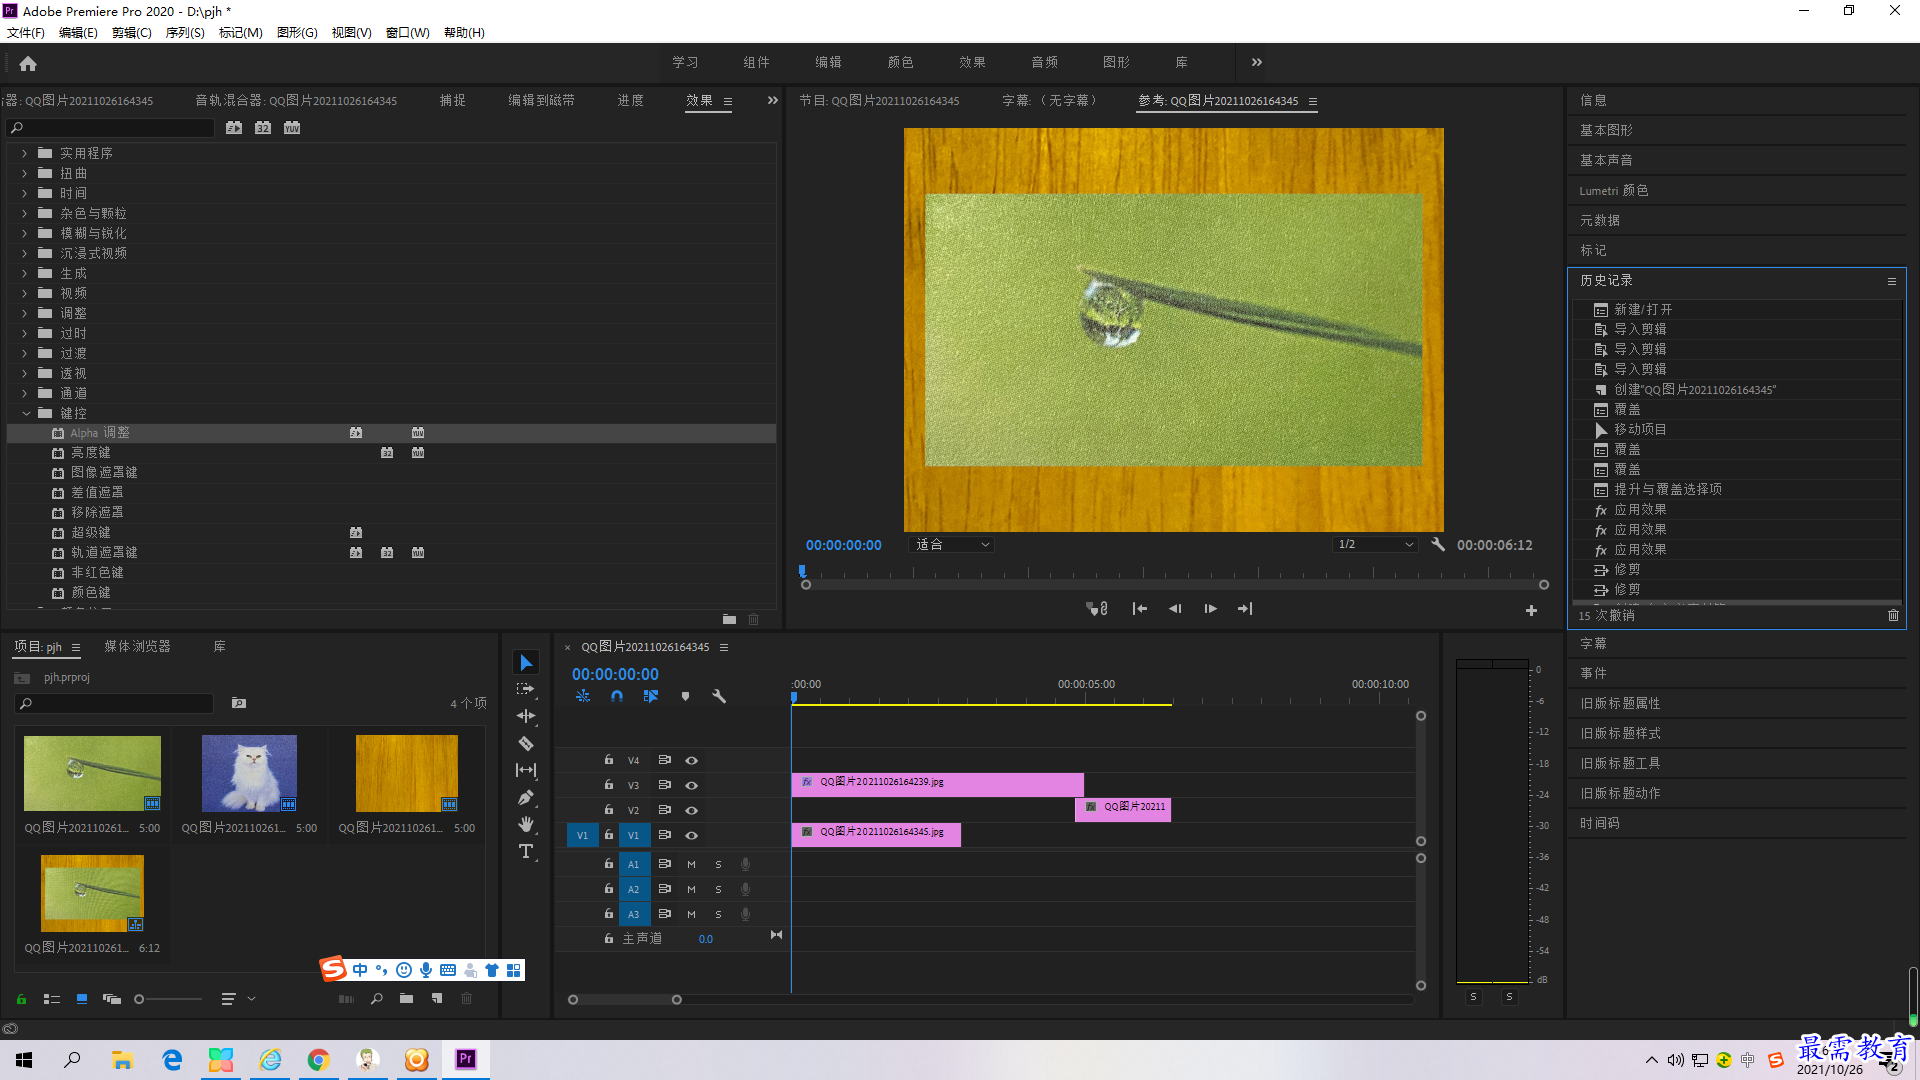Open timeline display settings wrench
The height and width of the screenshot is (1080, 1920).
(719, 696)
